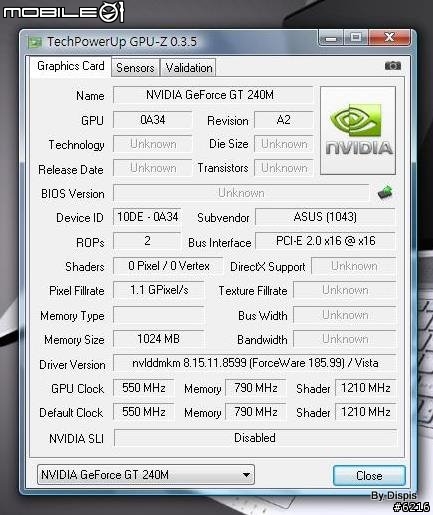Click the ROPs field showing 2
The width and height of the screenshot is (433, 515).
coord(147,241)
